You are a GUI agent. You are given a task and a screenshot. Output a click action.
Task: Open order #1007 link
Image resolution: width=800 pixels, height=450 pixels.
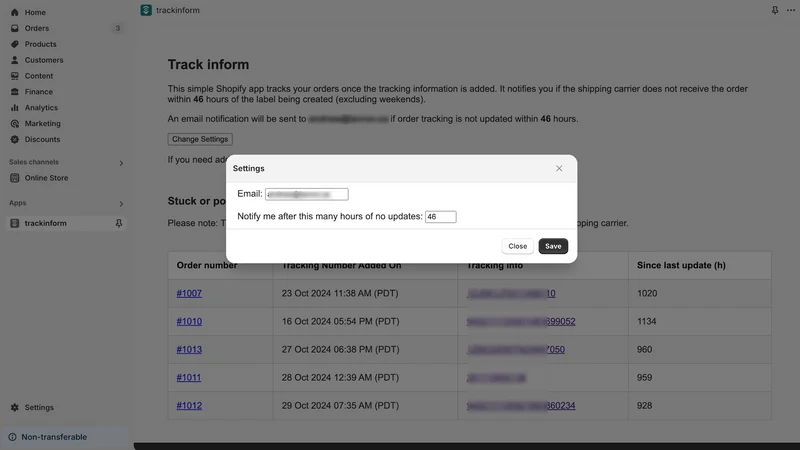coord(189,293)
